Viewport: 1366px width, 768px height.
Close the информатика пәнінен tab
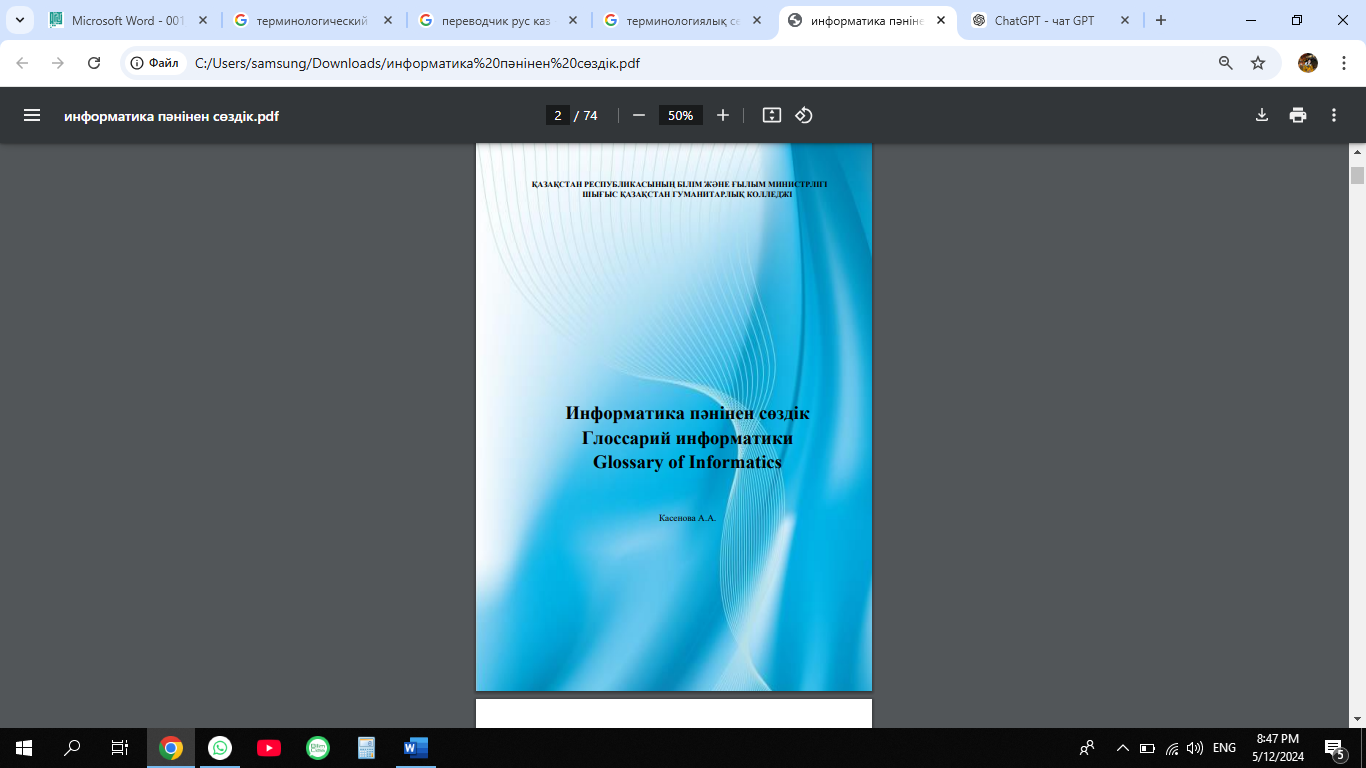tap(940, 20)
